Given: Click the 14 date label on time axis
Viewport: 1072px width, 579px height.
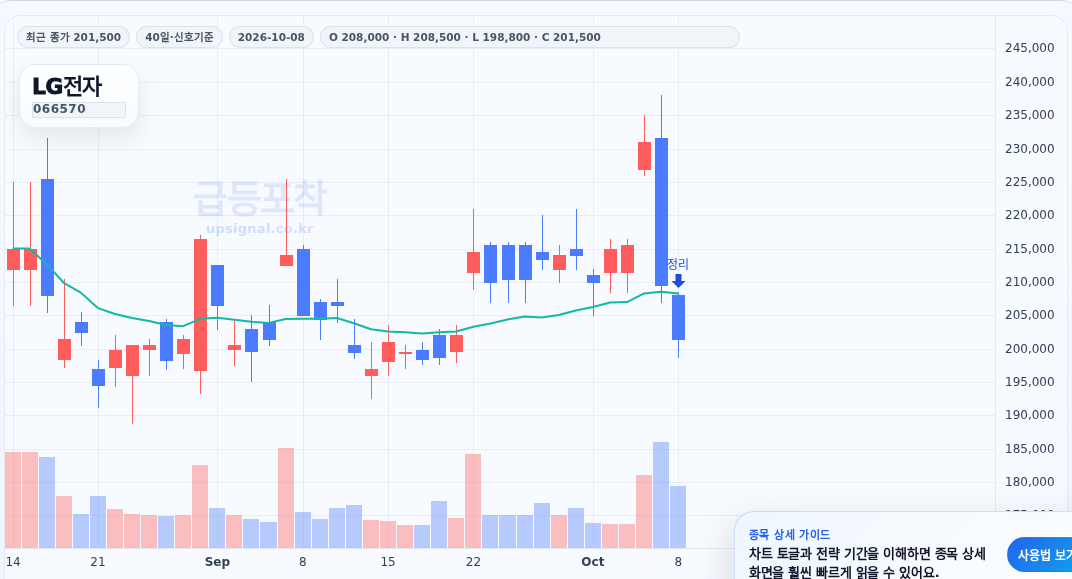Looking at the screenshot, I should (x=13, y=562).
